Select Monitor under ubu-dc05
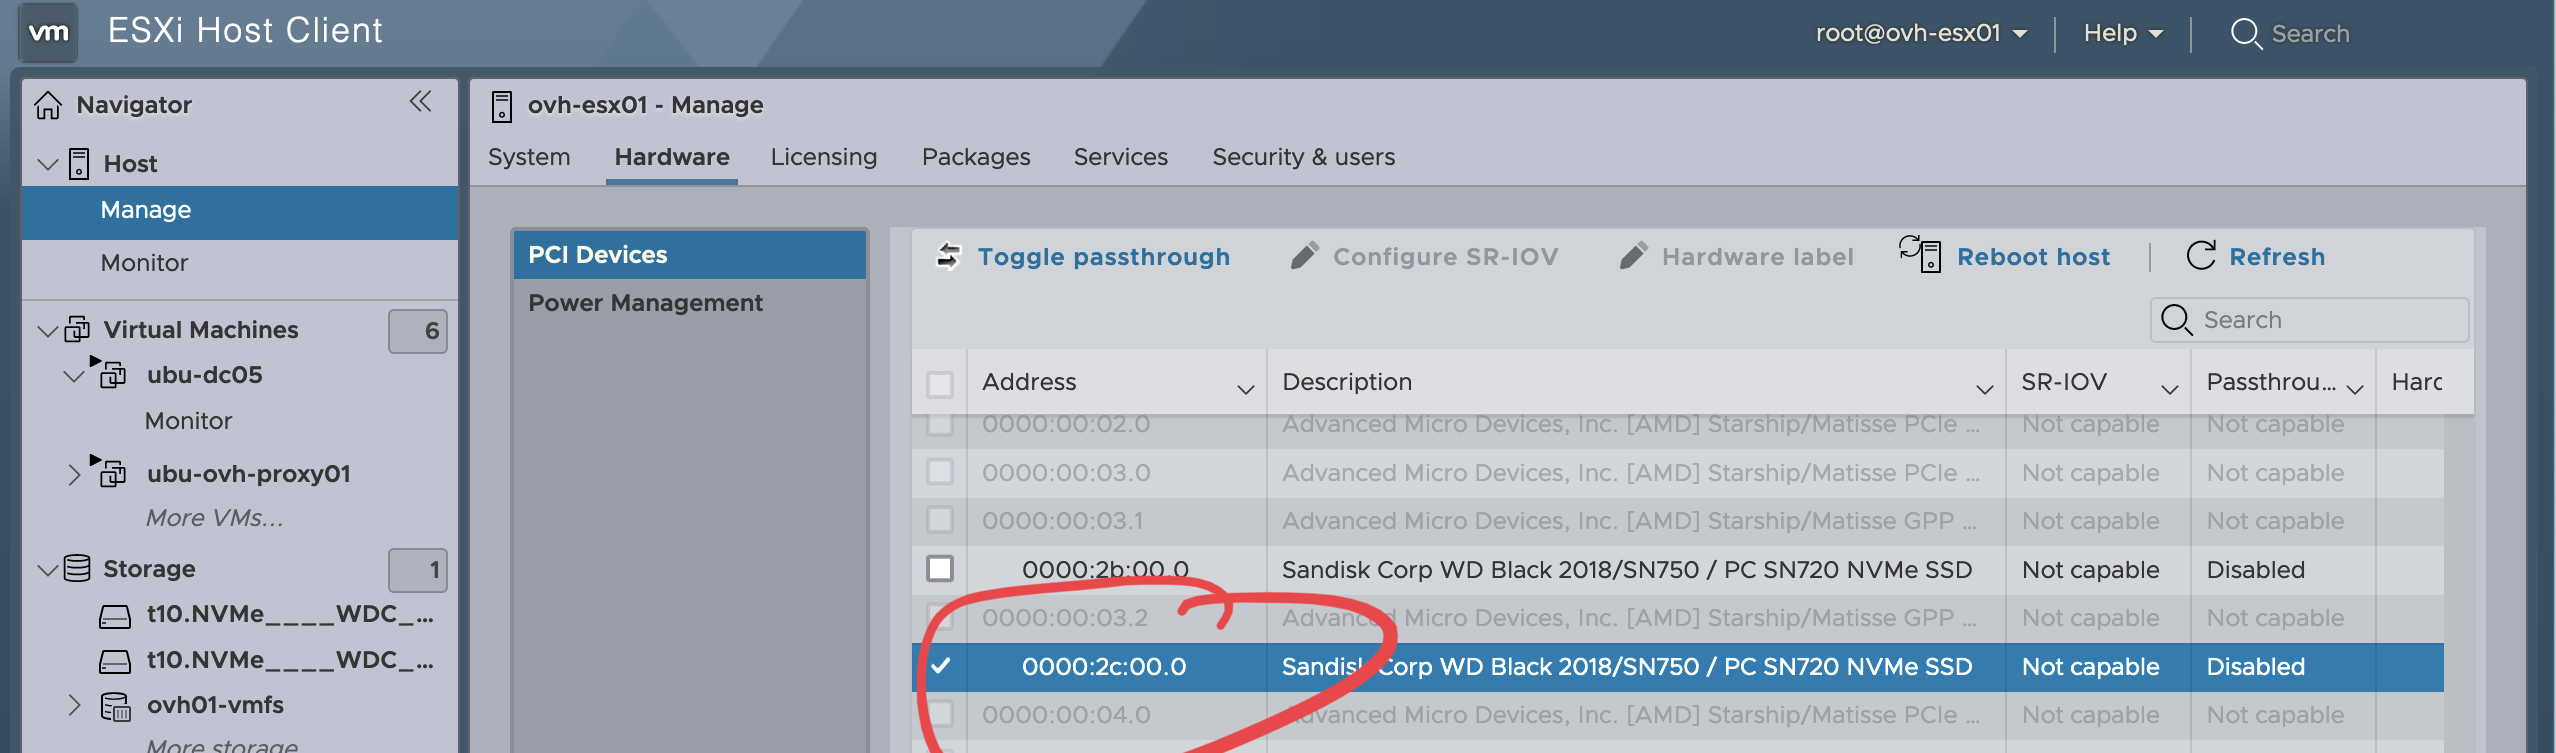Image resolution: width=2556 pixels, height=753 pixels. click(x=188, y=421)
